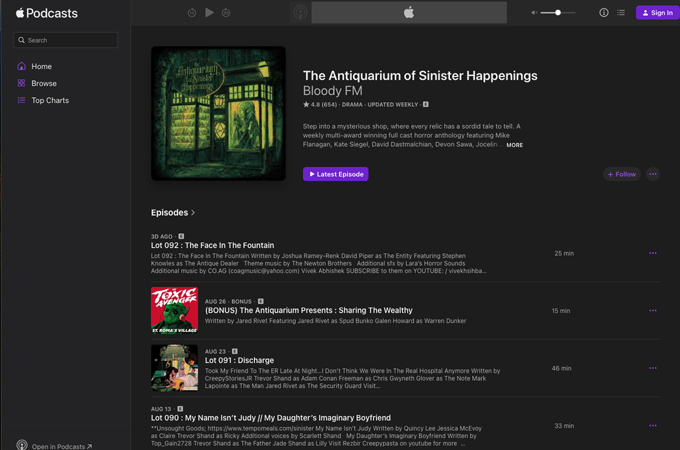Click the volume slider knob
Screen dimensions: 680x450
(x=558, y=13)
